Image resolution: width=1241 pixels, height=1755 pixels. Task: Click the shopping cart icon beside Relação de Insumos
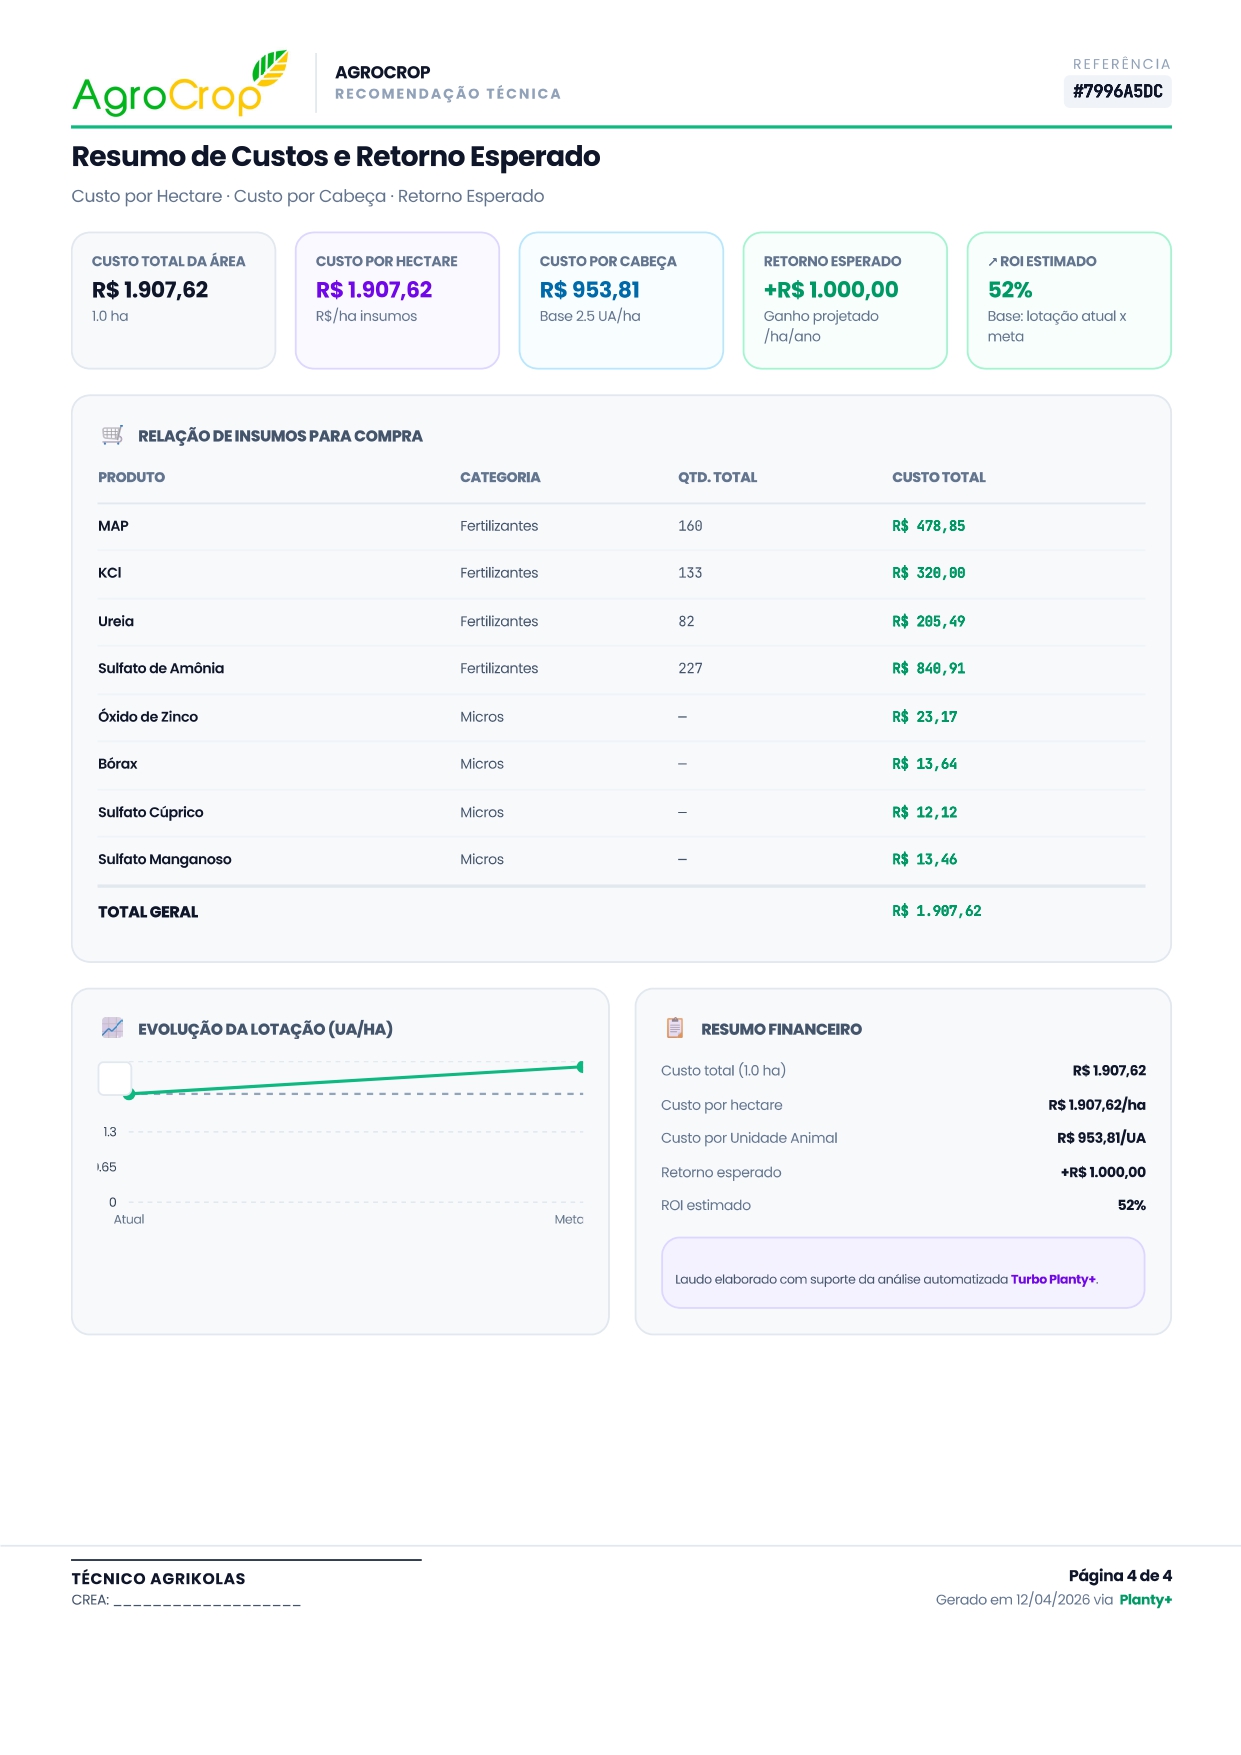(112, 435)
